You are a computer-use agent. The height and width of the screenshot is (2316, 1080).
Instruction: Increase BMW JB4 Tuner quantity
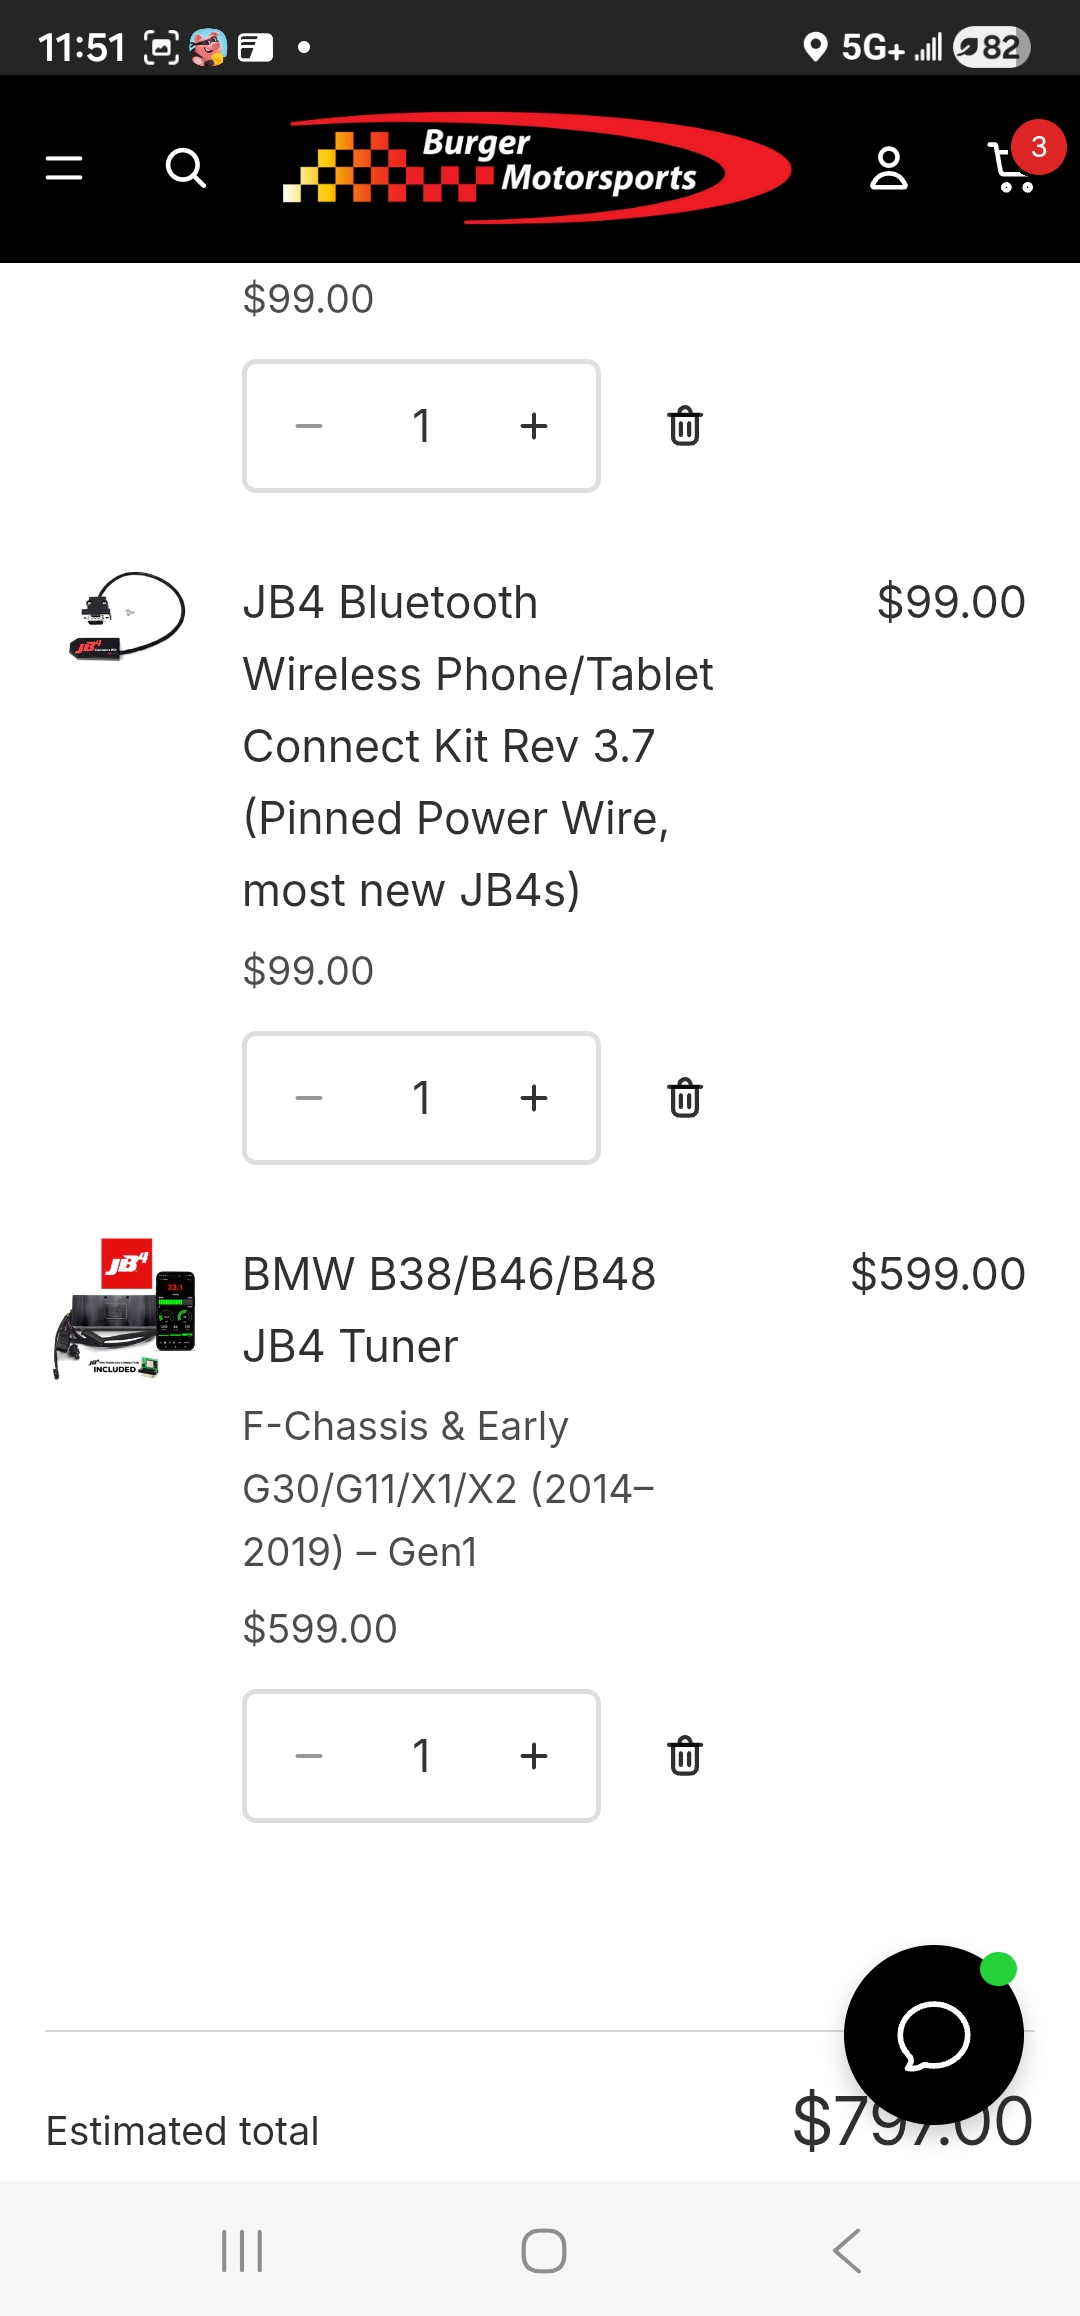click(534, 1756)
